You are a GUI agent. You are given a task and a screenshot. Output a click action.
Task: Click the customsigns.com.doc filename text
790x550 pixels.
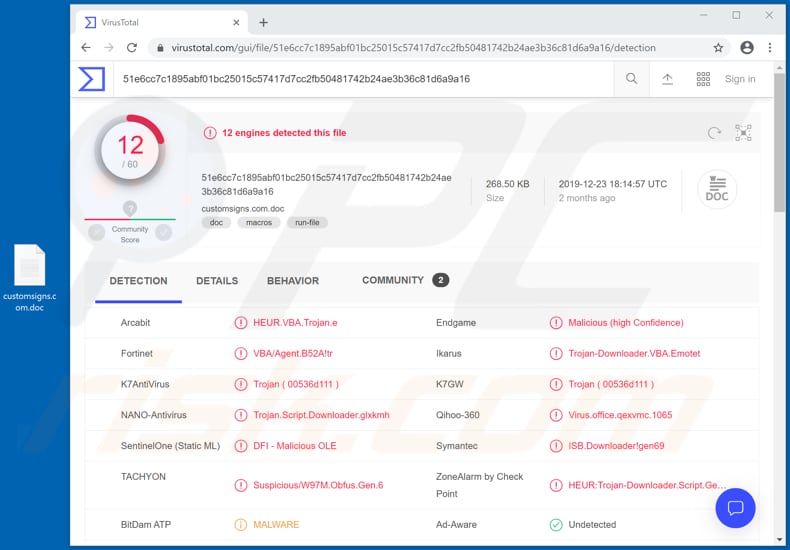(243, 209)
